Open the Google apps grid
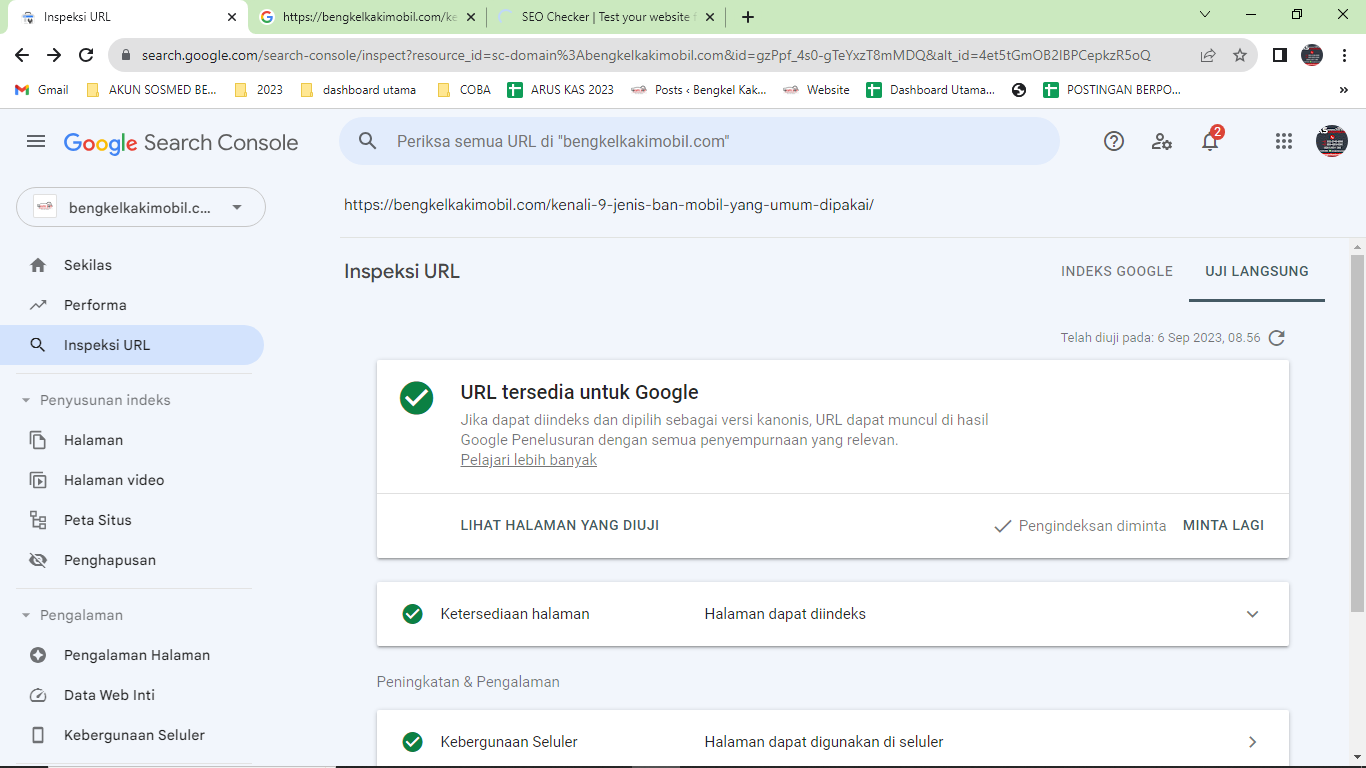Image resolution: width=1366 pixels, height=768 pixels. click(x=1284, y=142)
